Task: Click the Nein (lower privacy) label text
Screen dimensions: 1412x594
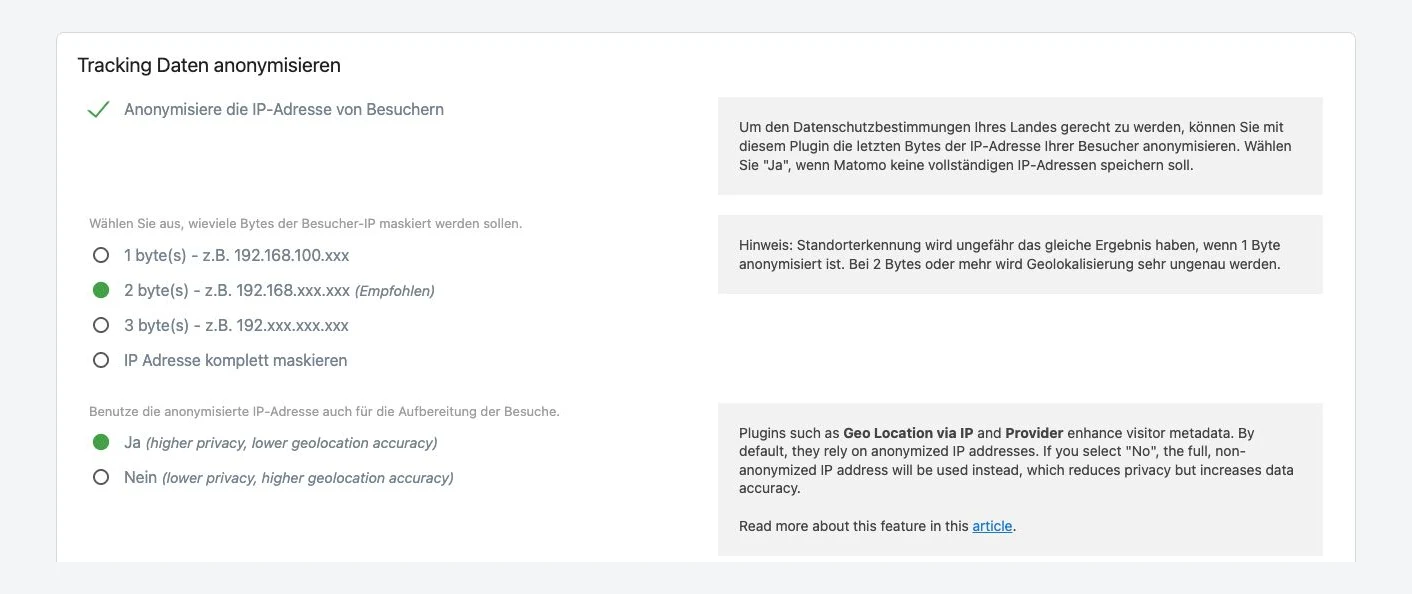Action: click(x=289, y=477)
